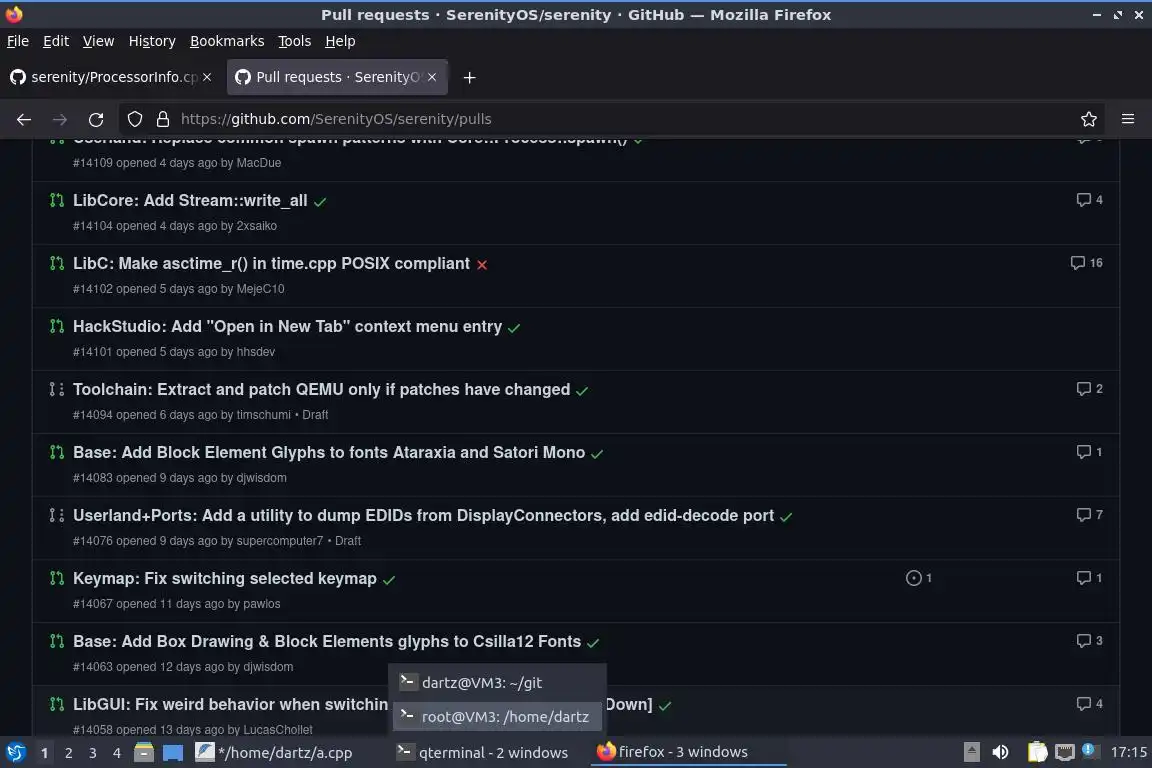The width and height of the screenshot is (1152, 768).
Task: Open the 16 comments on LibC asctime_r PR
Action: pyautogui.click(x=1086, y=263)
